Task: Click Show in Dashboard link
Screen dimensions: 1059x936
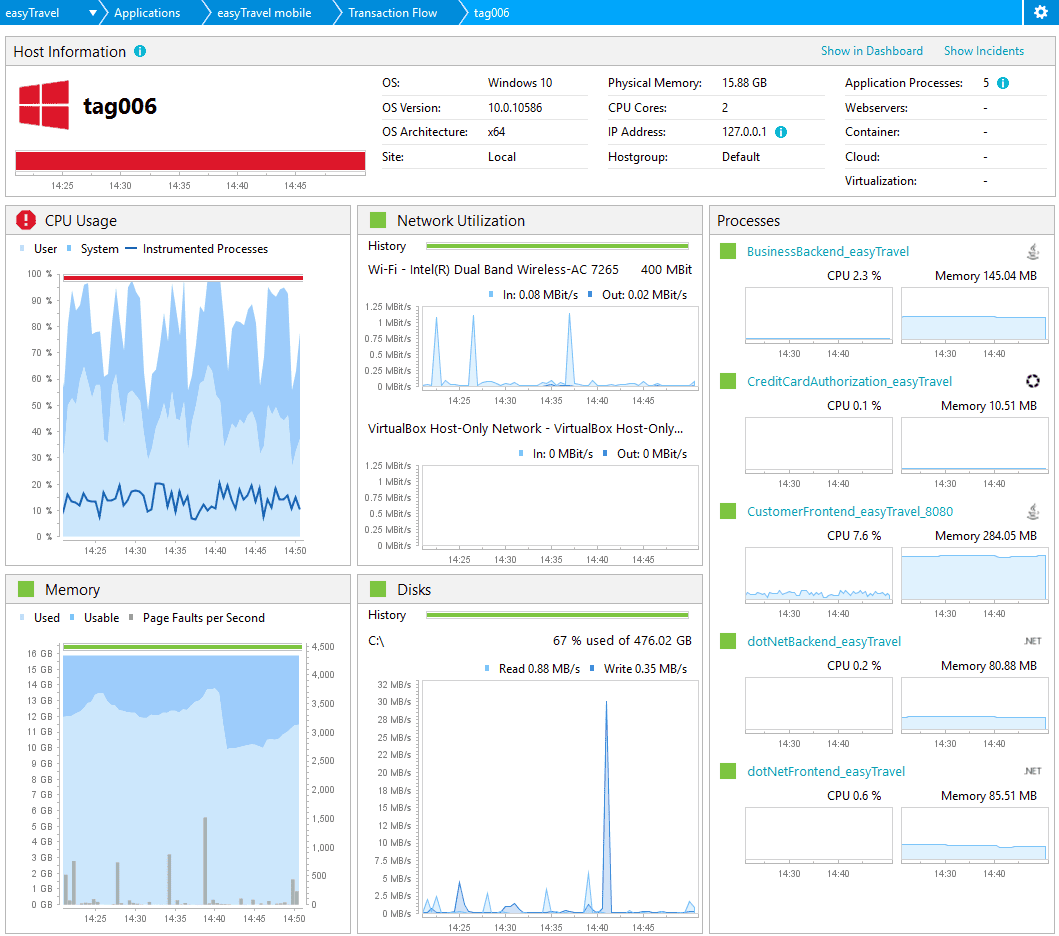Action: tap(871, 51)
